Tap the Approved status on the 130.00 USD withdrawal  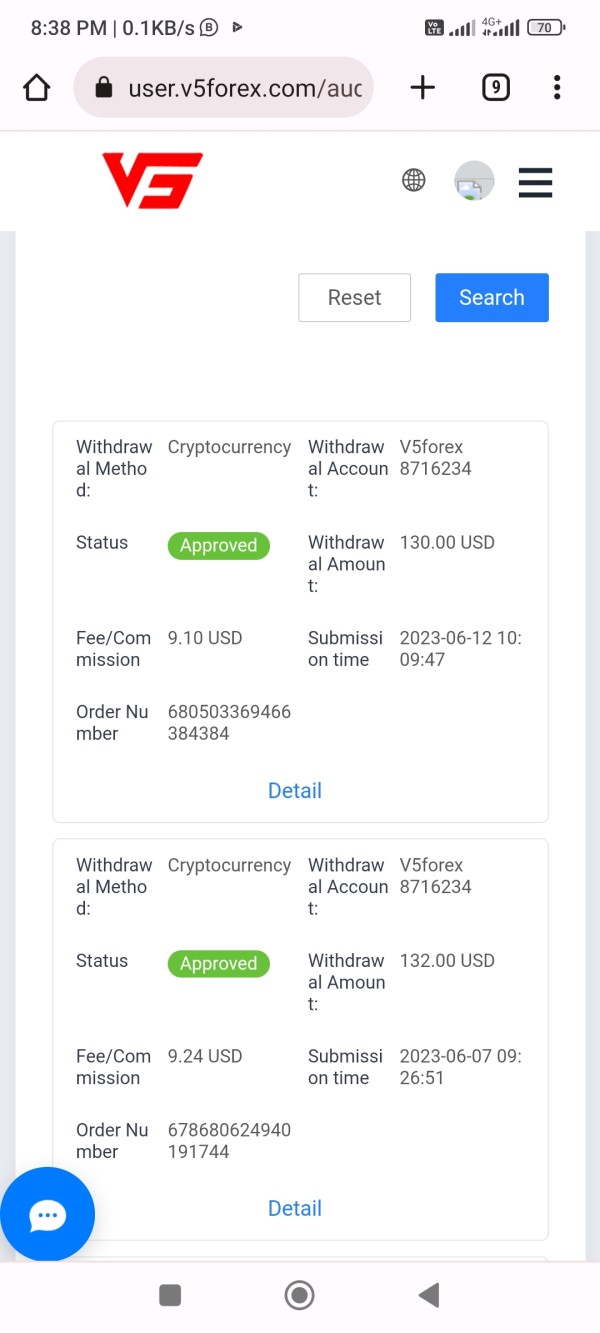(218, 546)
